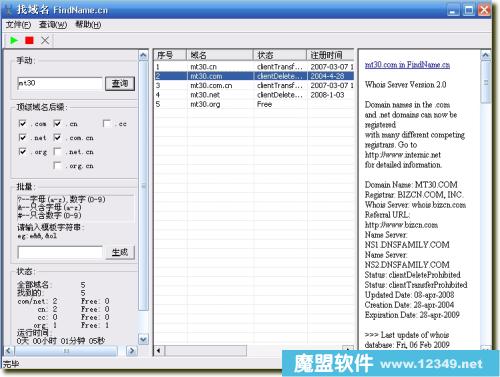Select the mt30.org row
This screenshot has width=500, height=377.
click(254, 104)
